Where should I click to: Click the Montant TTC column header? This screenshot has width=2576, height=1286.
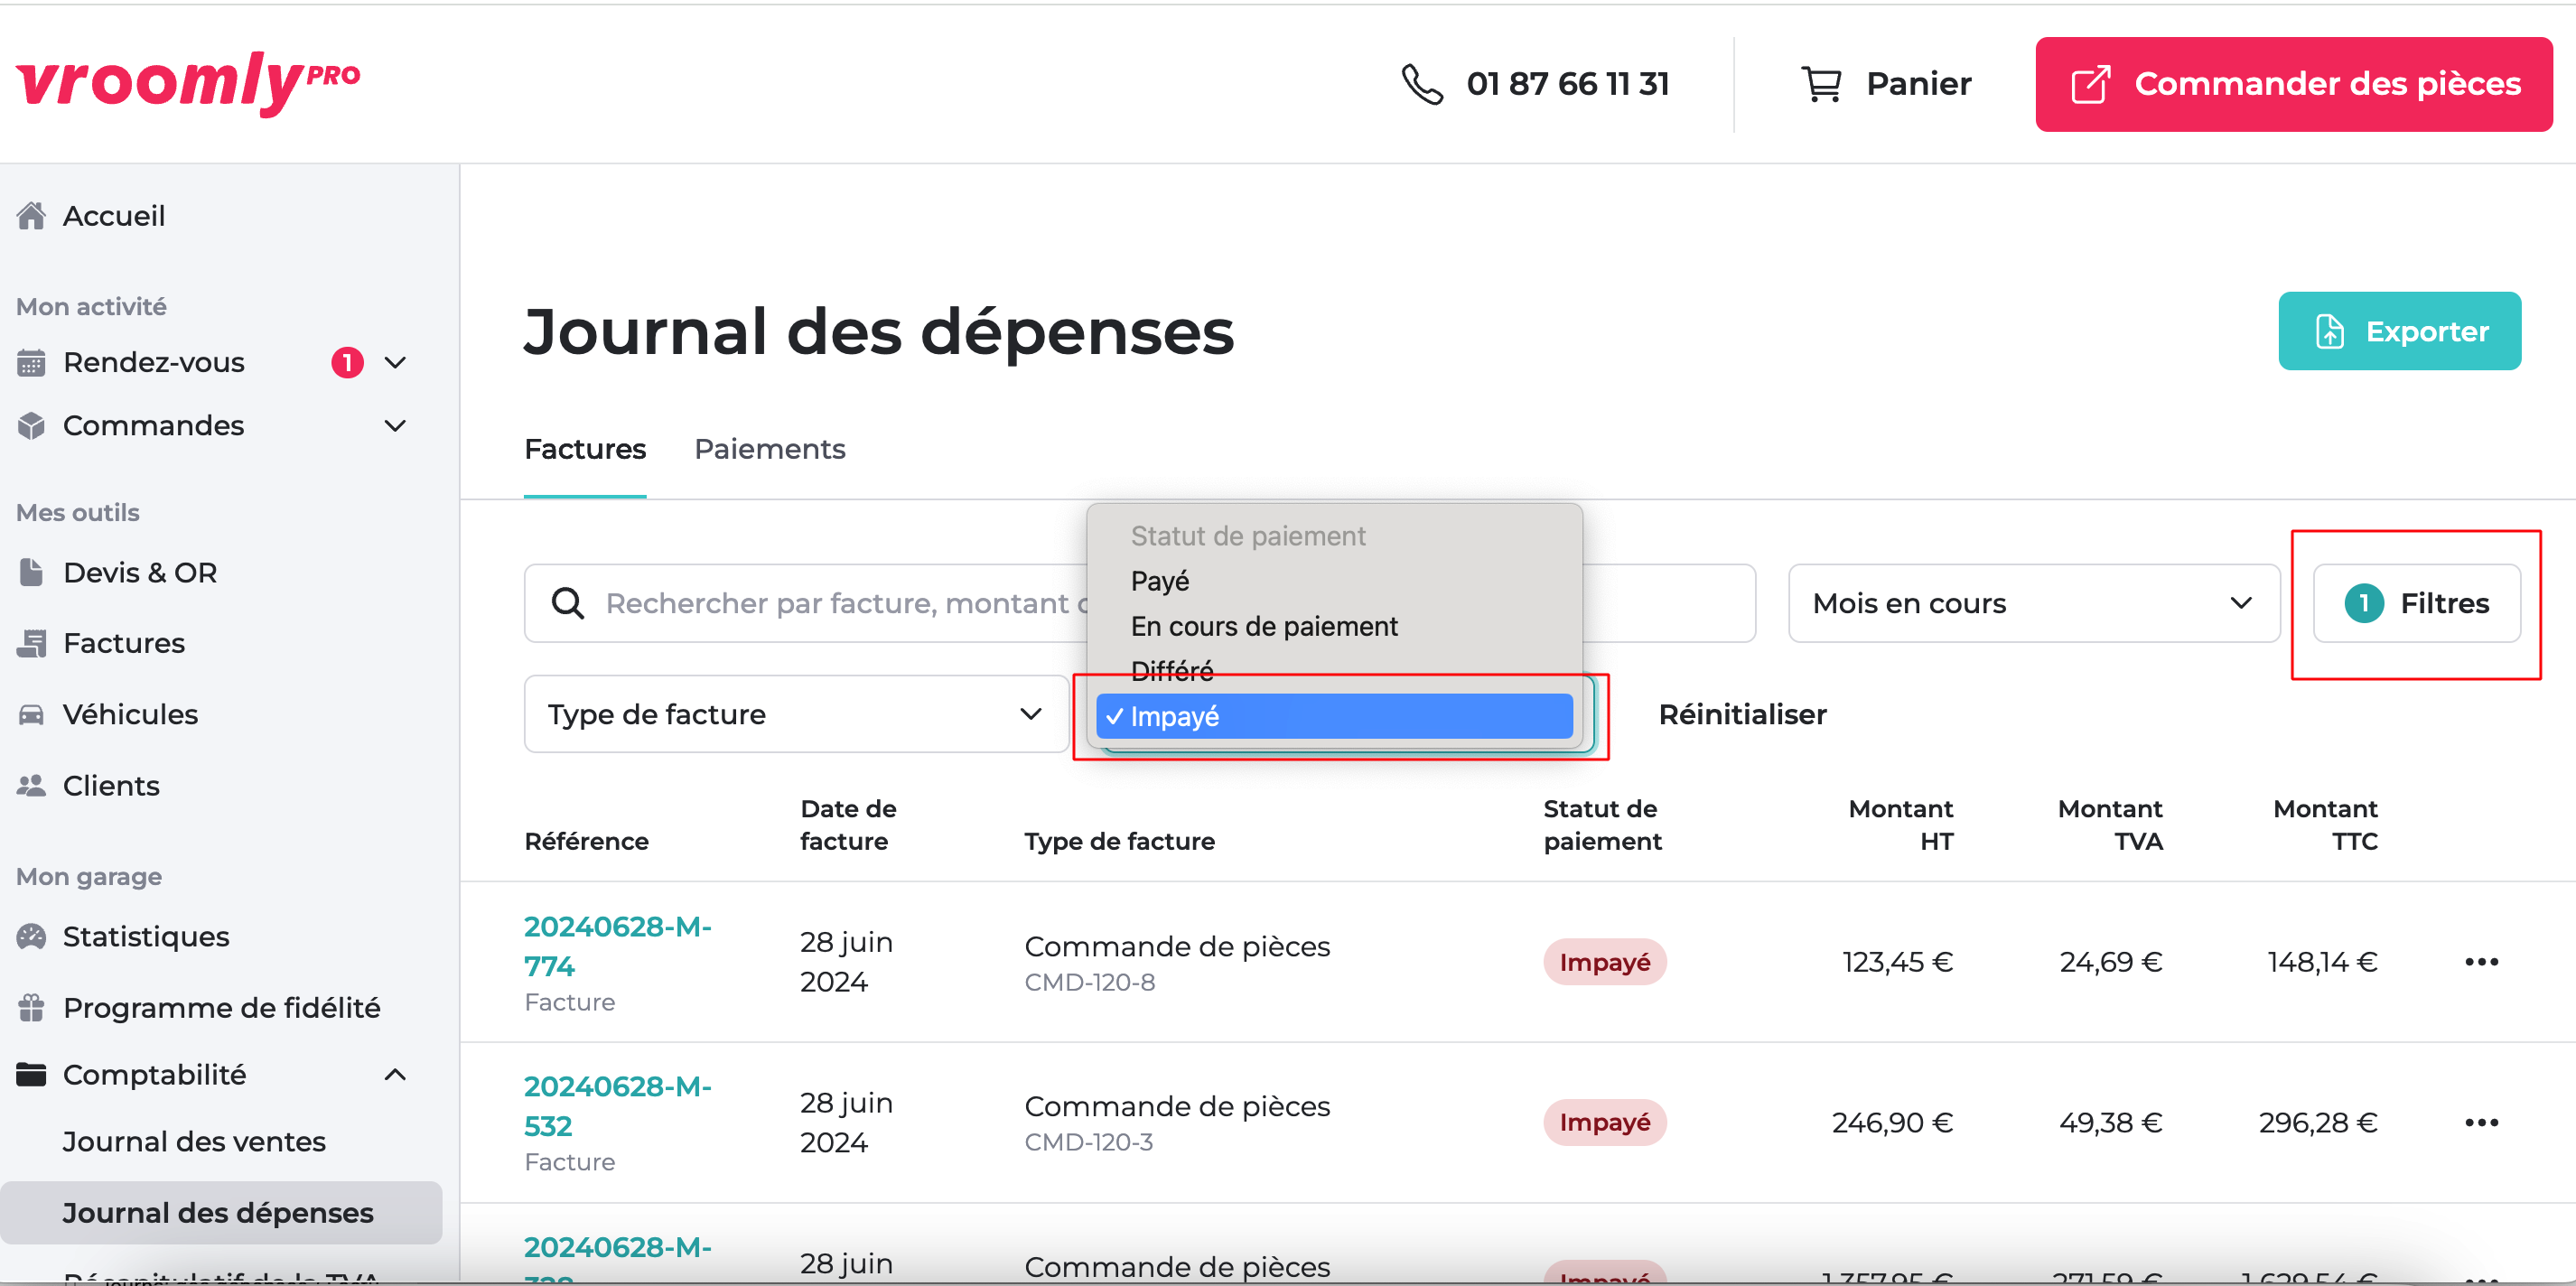click(x=2325, y=825)
